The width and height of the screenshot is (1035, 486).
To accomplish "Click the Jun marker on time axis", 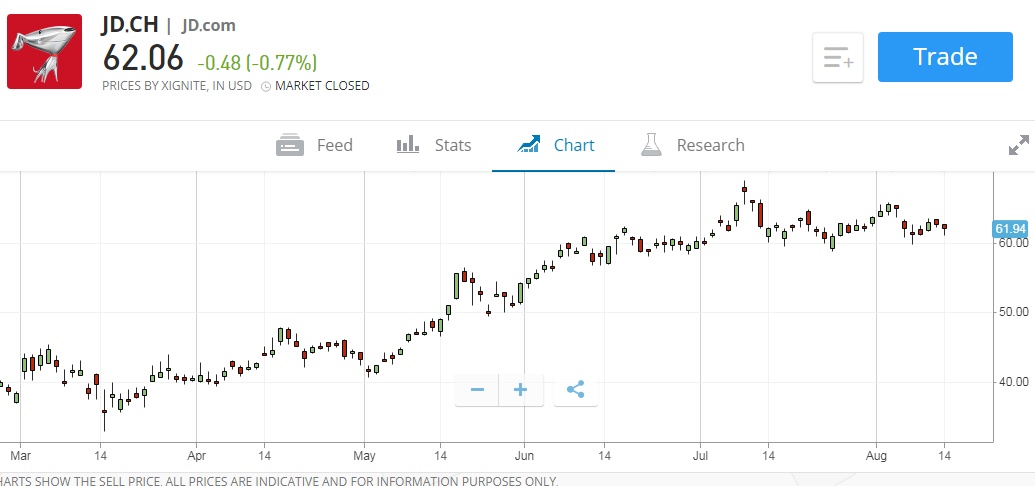I will (x=523, y=455).
